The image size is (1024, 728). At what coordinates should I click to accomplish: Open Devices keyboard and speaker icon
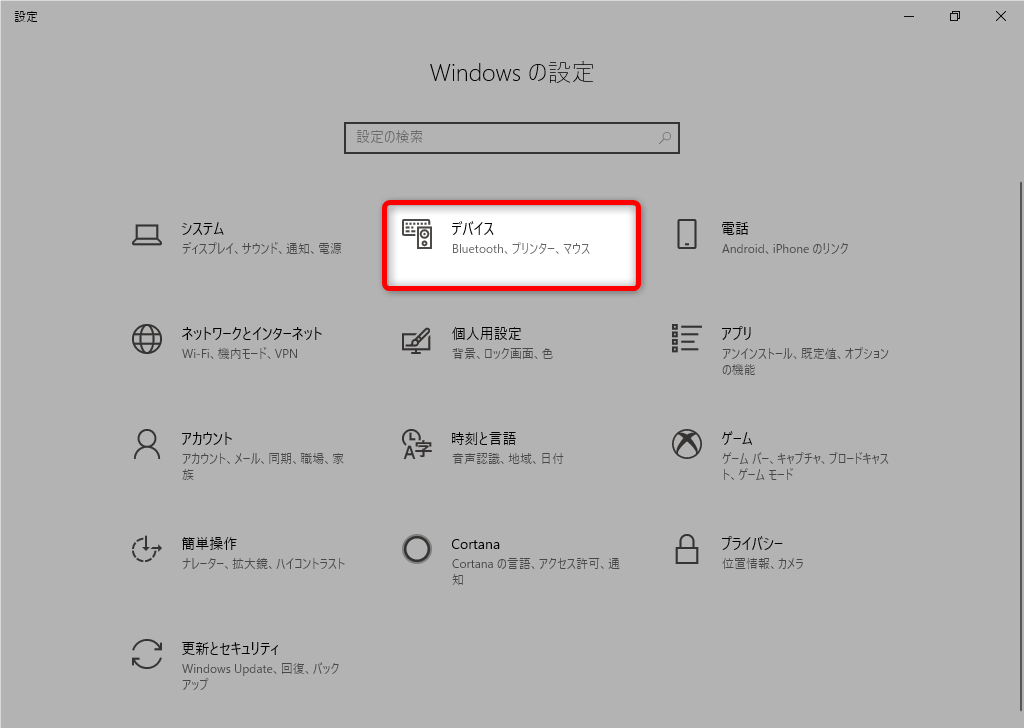pos(417,235)
